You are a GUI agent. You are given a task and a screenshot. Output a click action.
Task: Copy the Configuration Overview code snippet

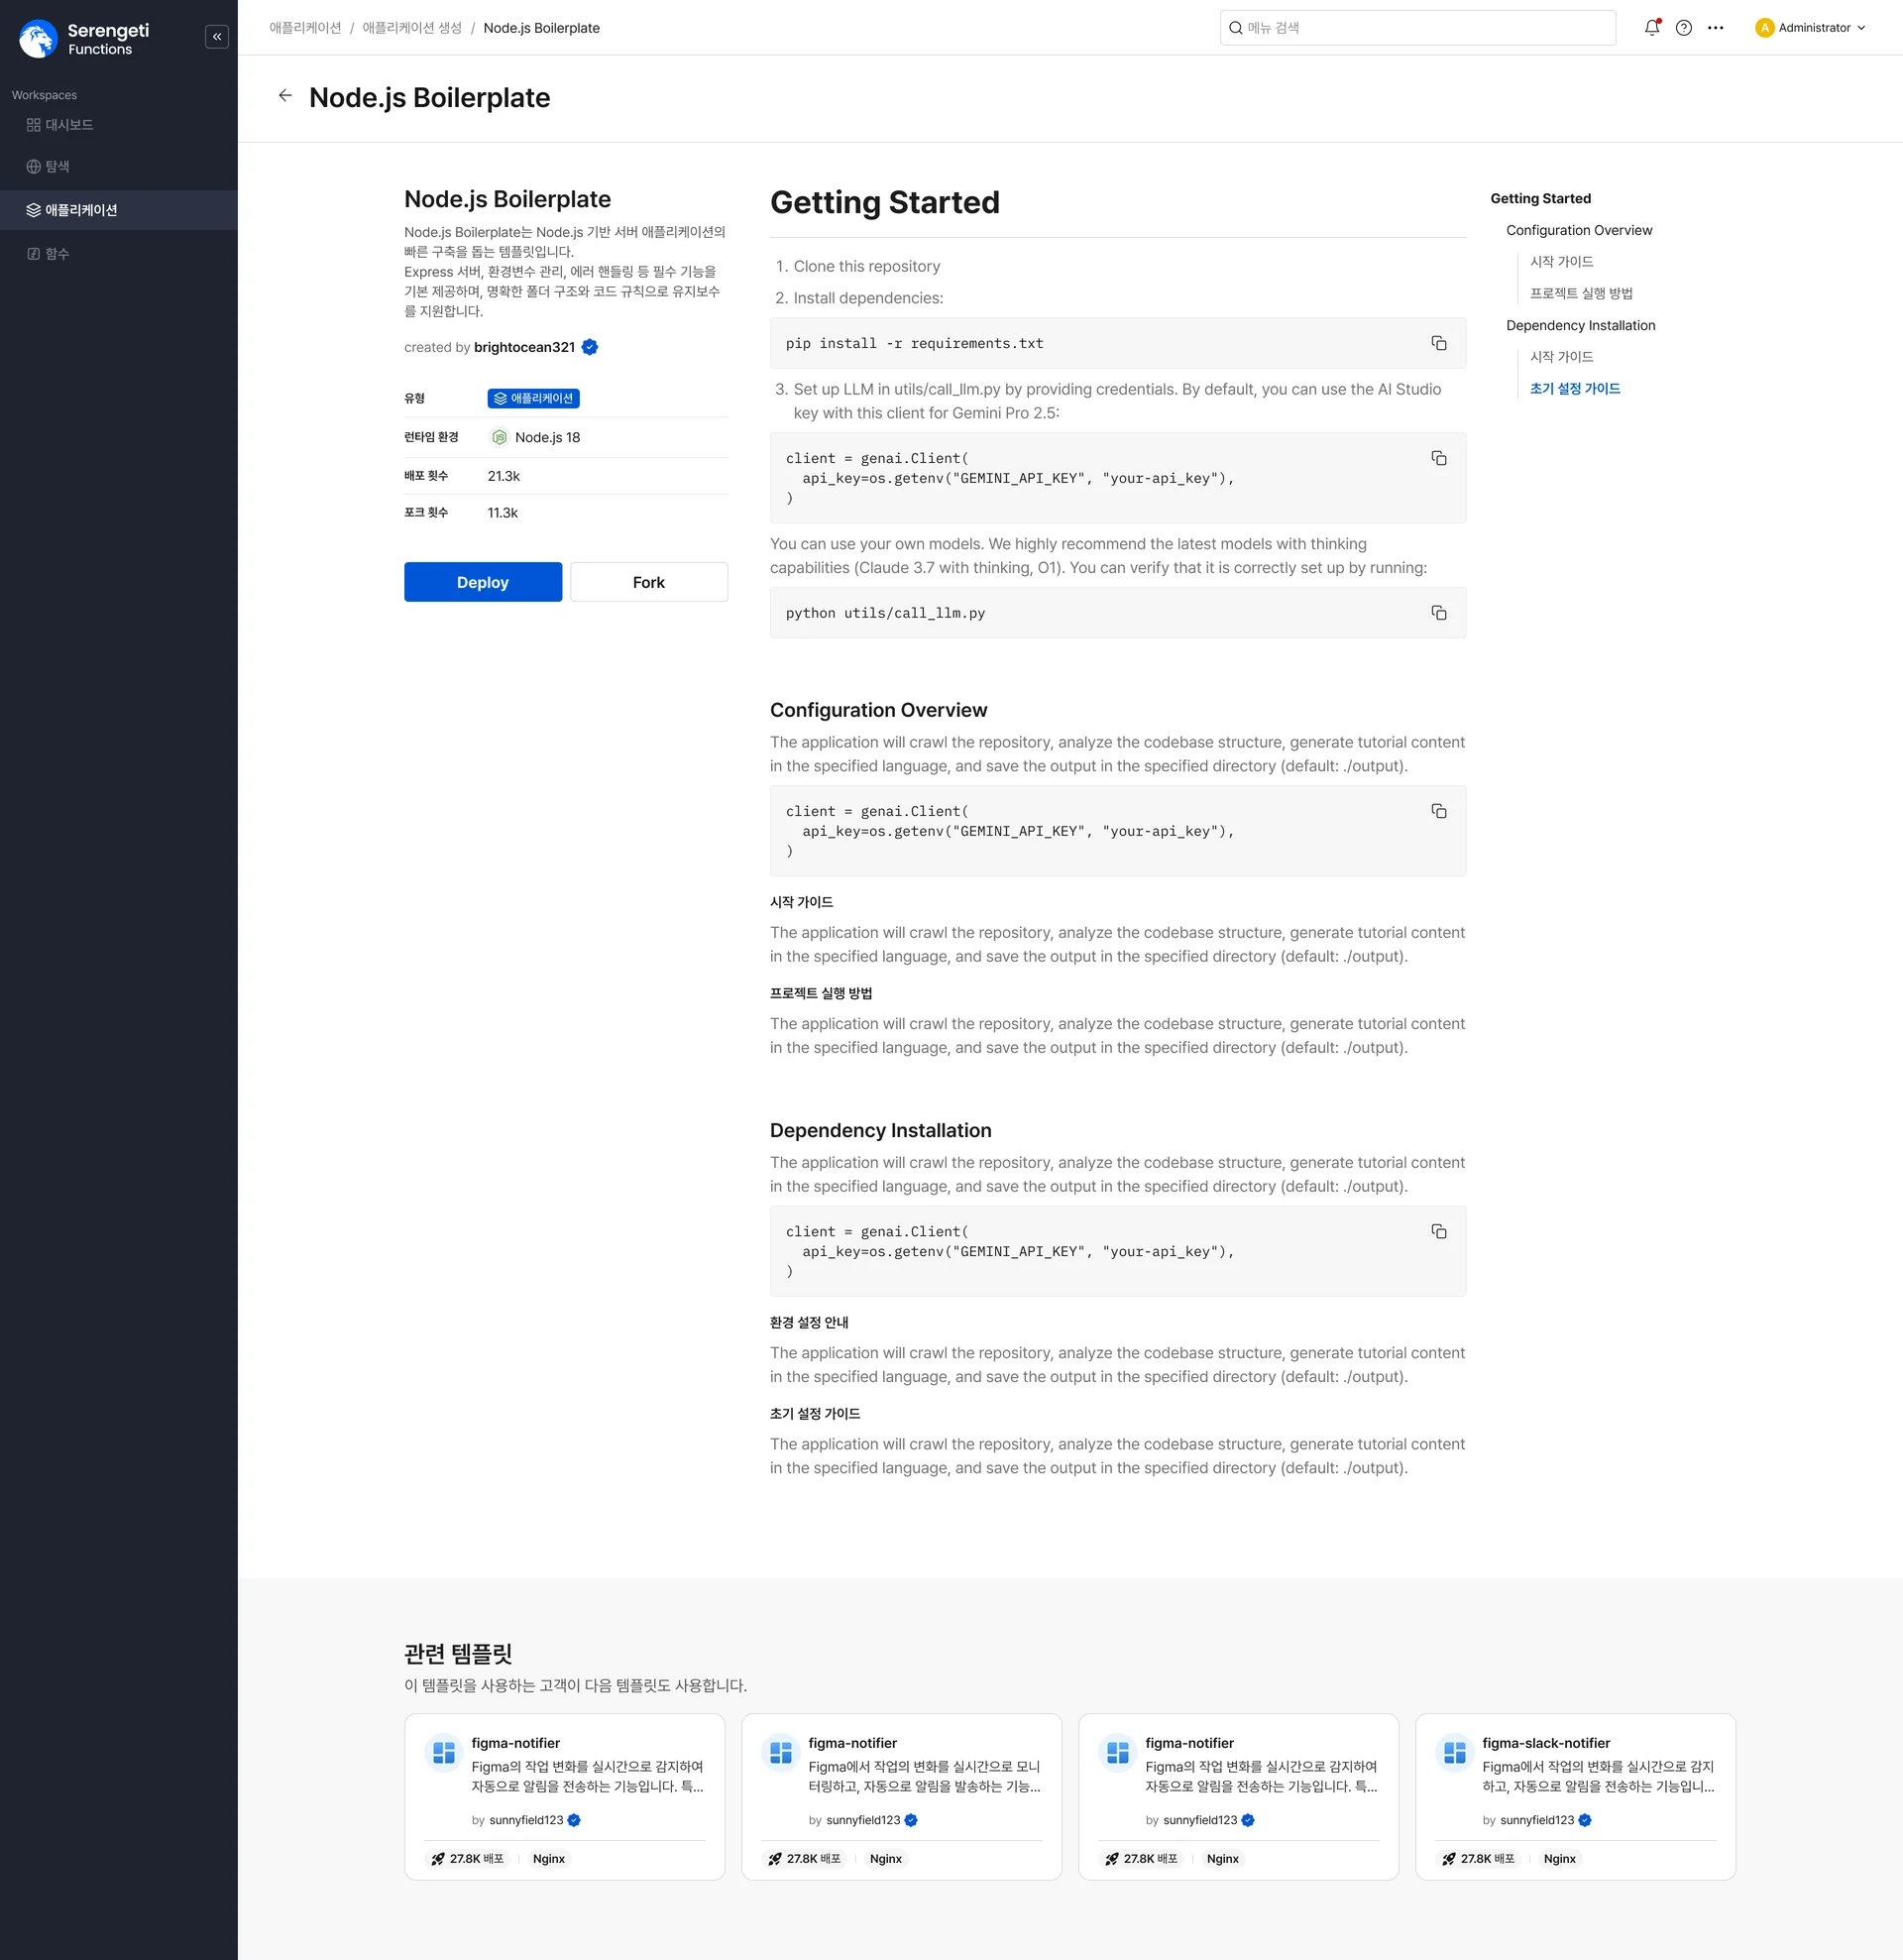(x=1438, y=811)
